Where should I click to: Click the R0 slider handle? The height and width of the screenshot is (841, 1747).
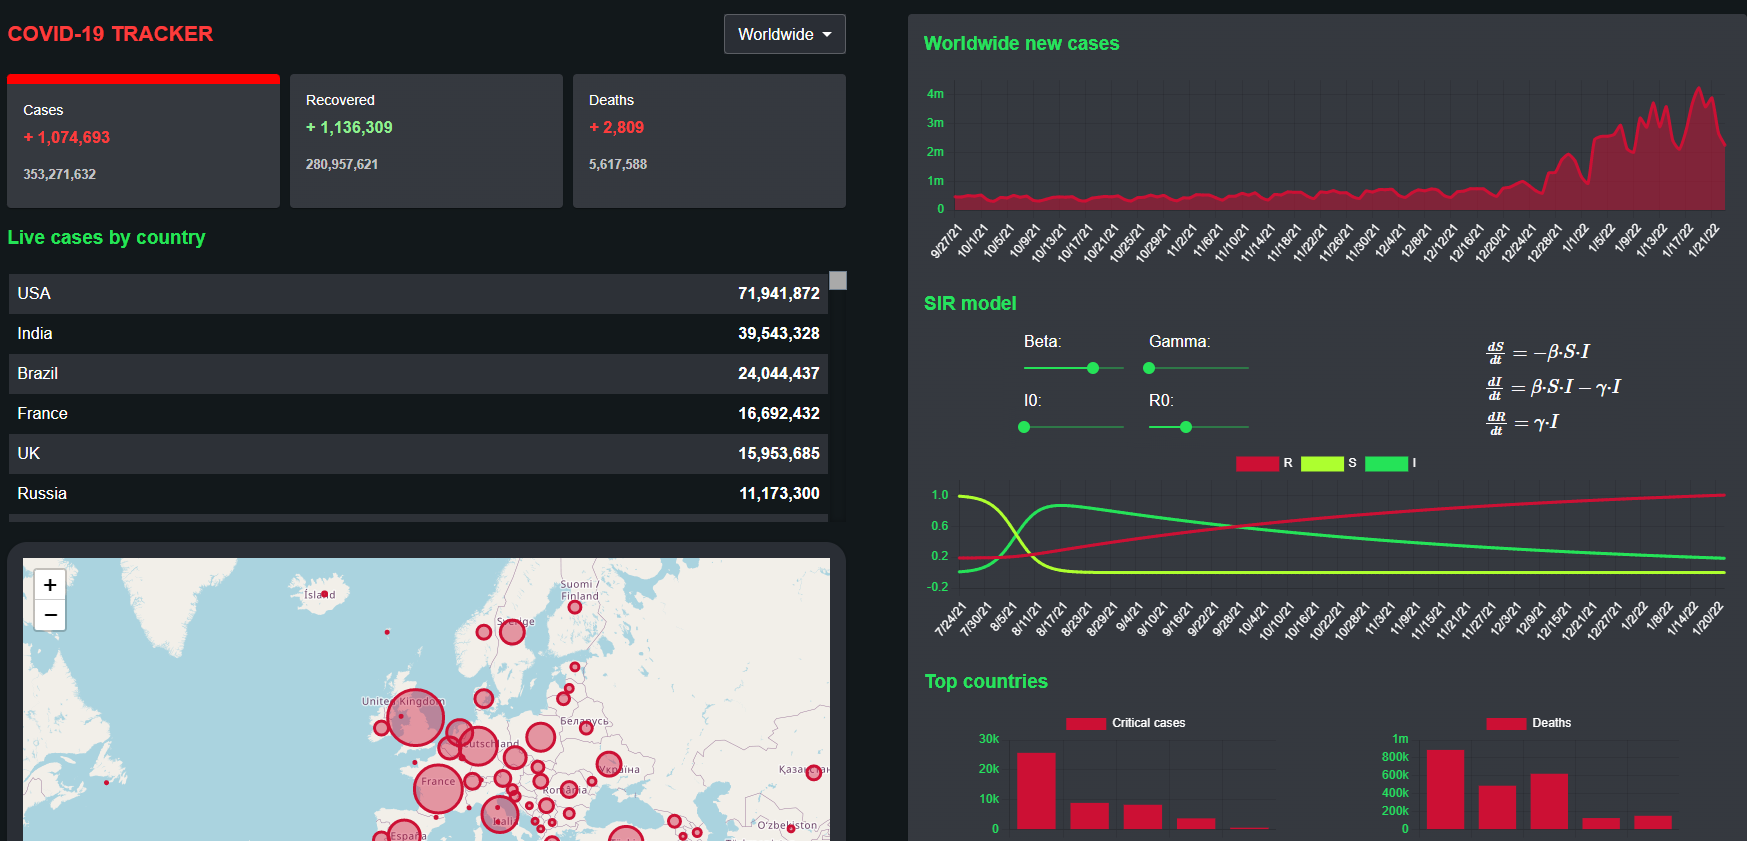[1186, 427]
